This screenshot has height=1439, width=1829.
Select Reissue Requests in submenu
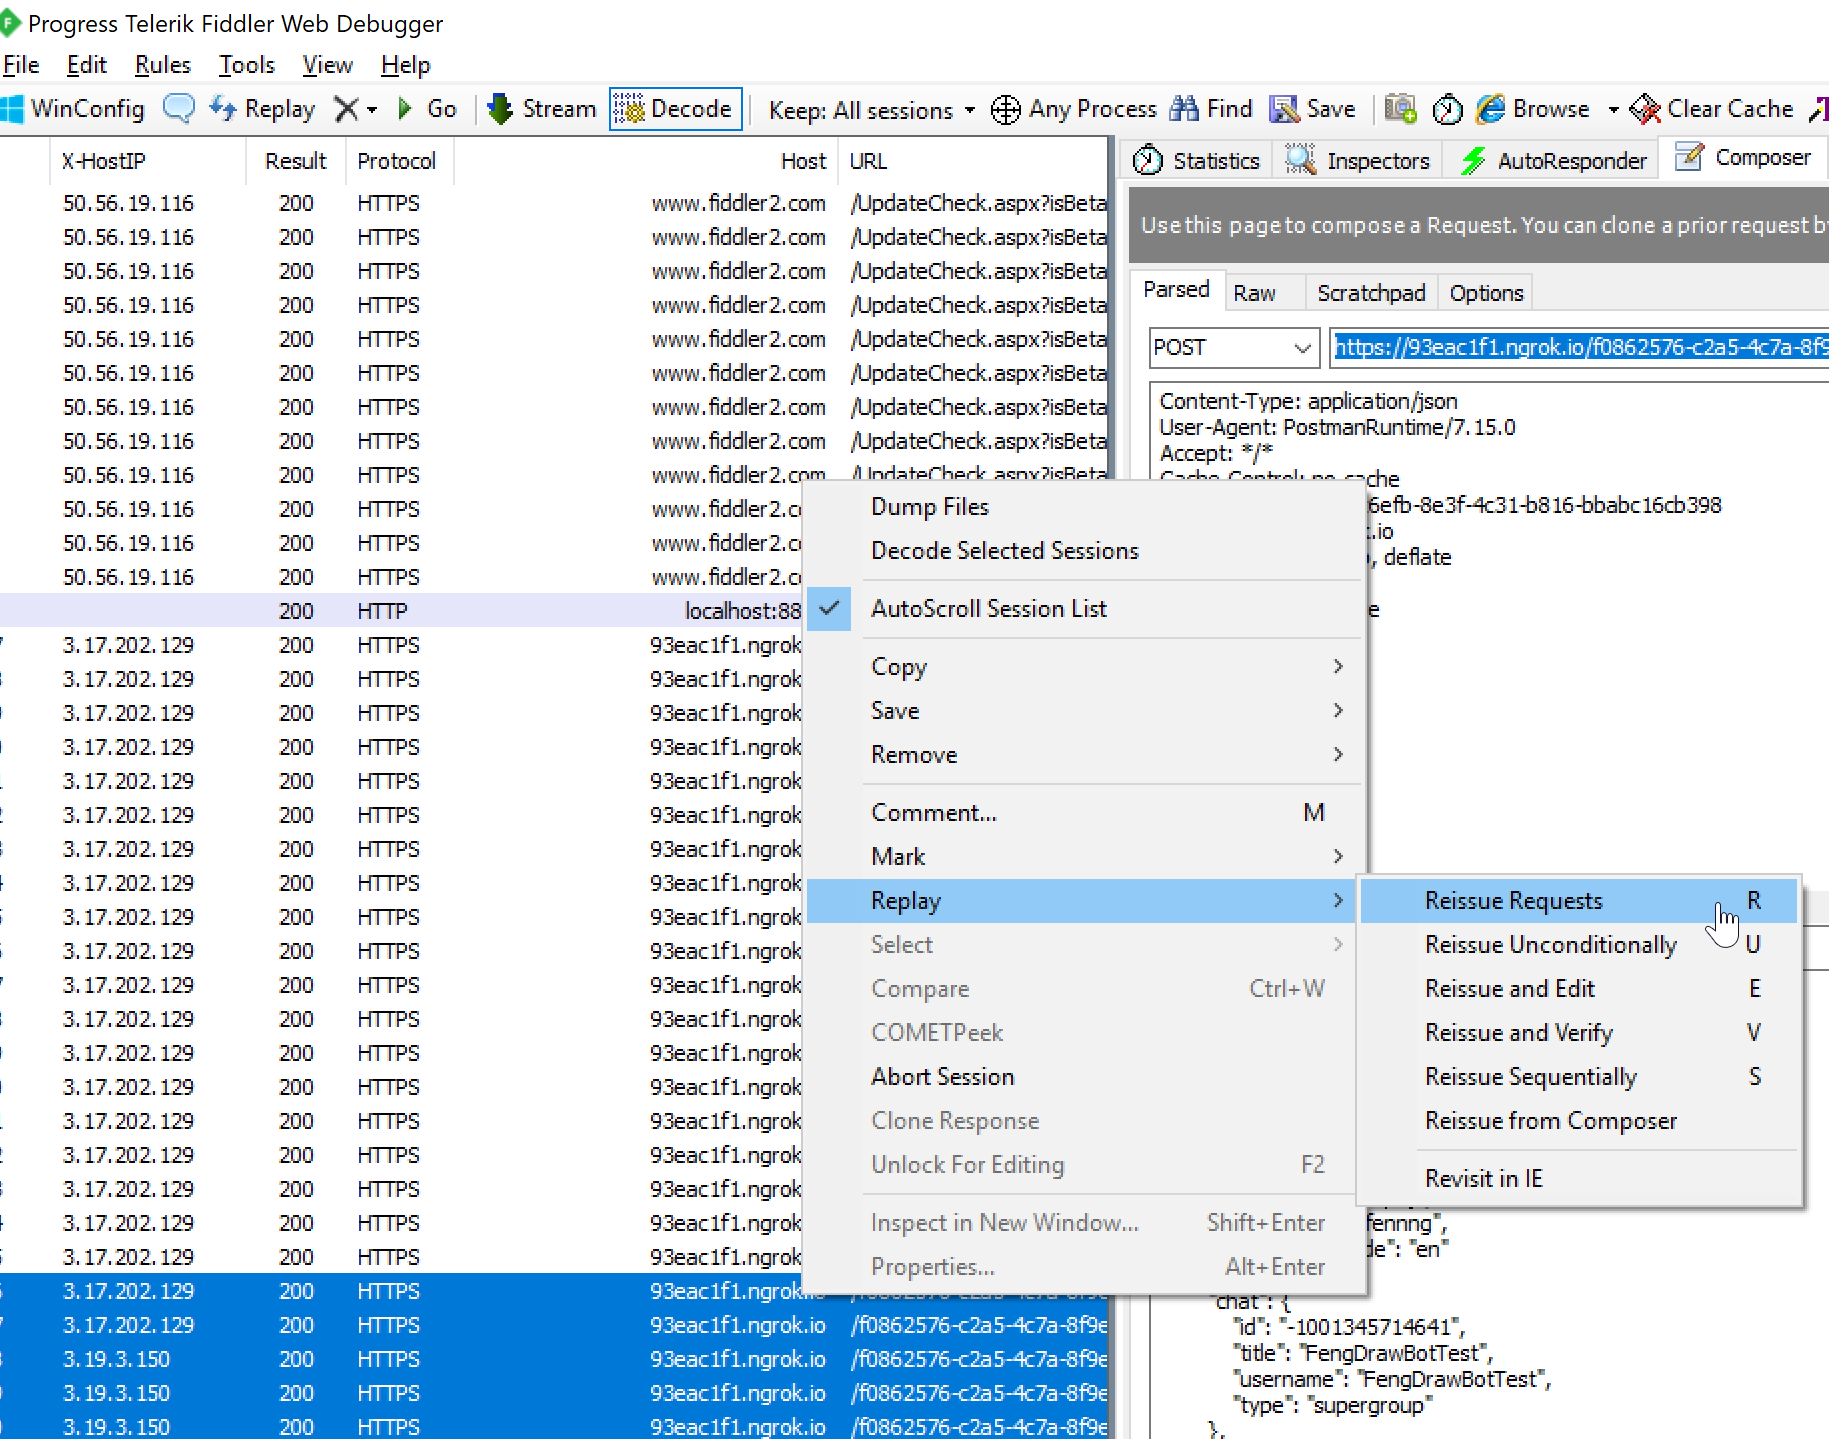[x=1579, y=901]
